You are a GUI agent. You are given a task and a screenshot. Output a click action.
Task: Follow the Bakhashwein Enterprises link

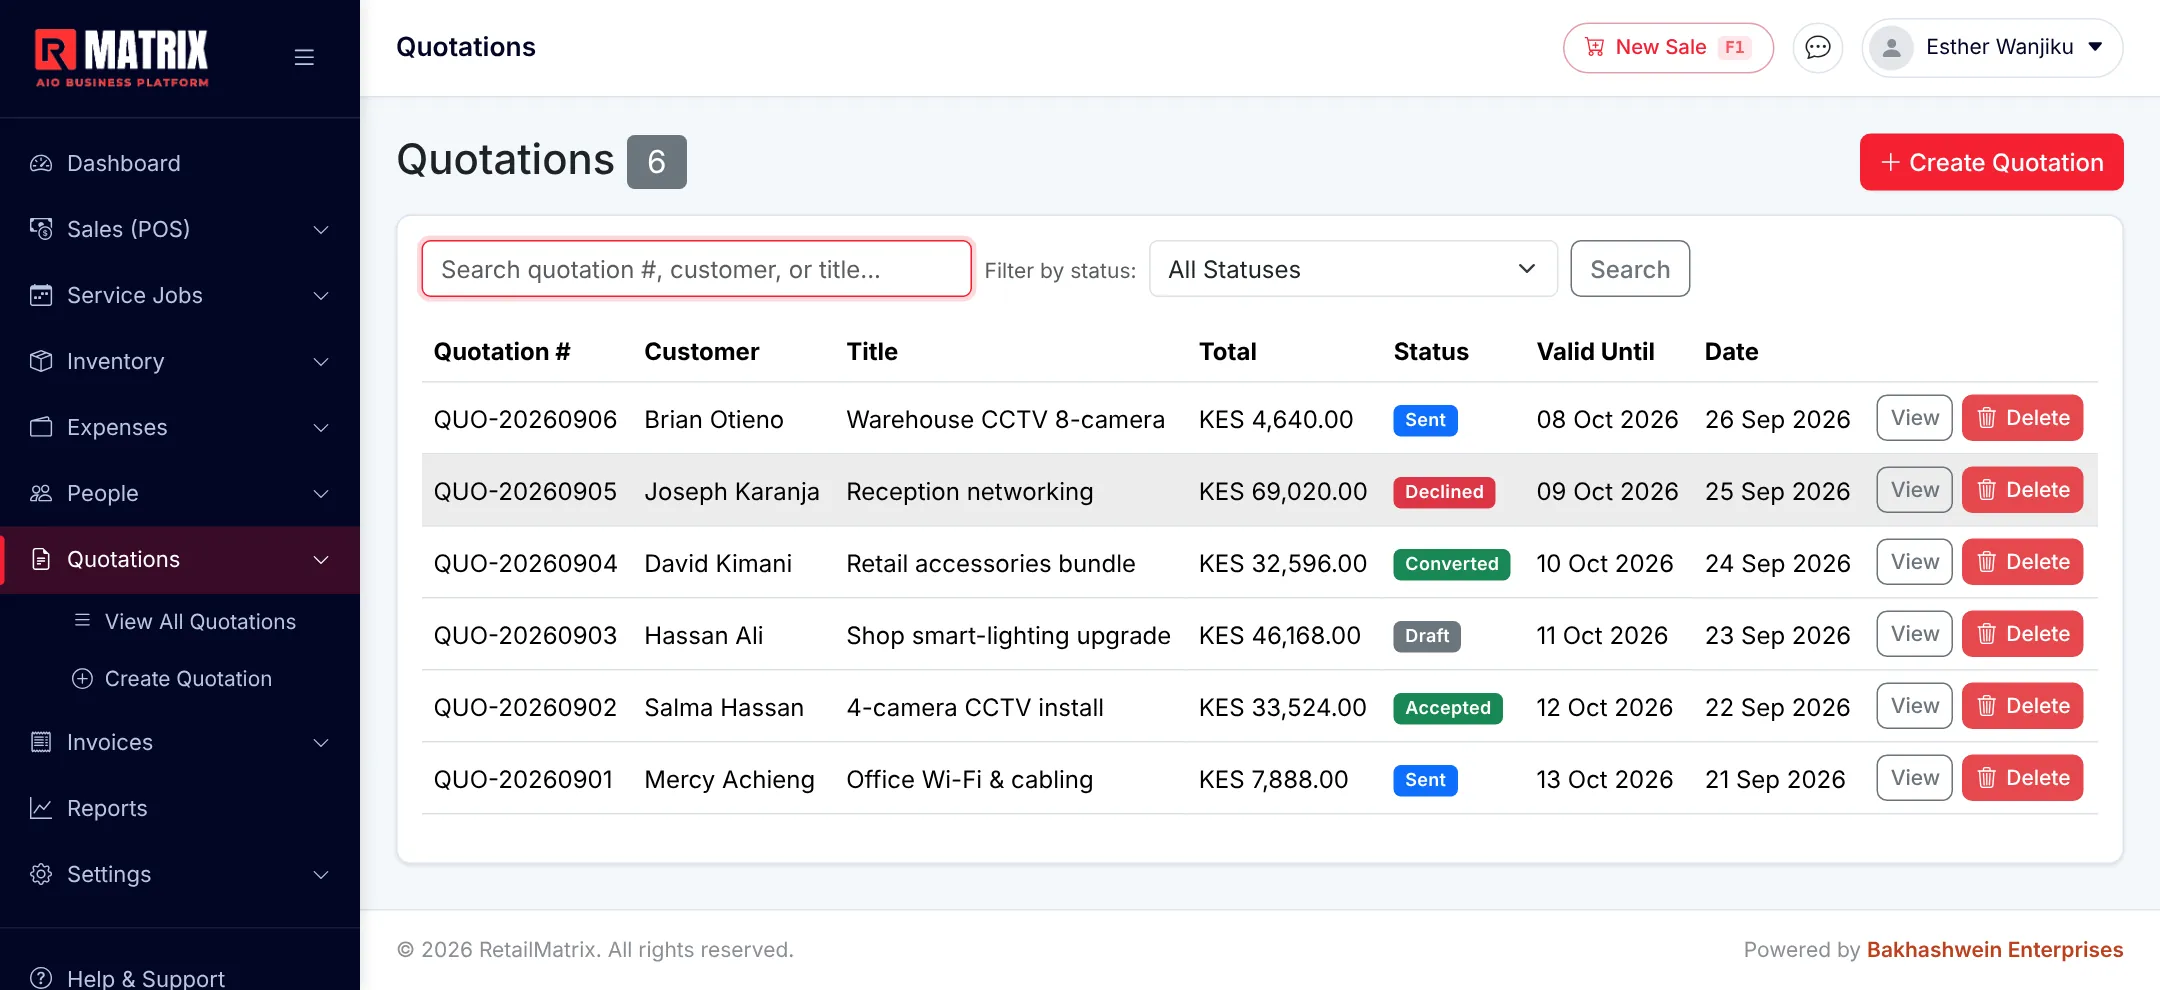click(1995, 950)
